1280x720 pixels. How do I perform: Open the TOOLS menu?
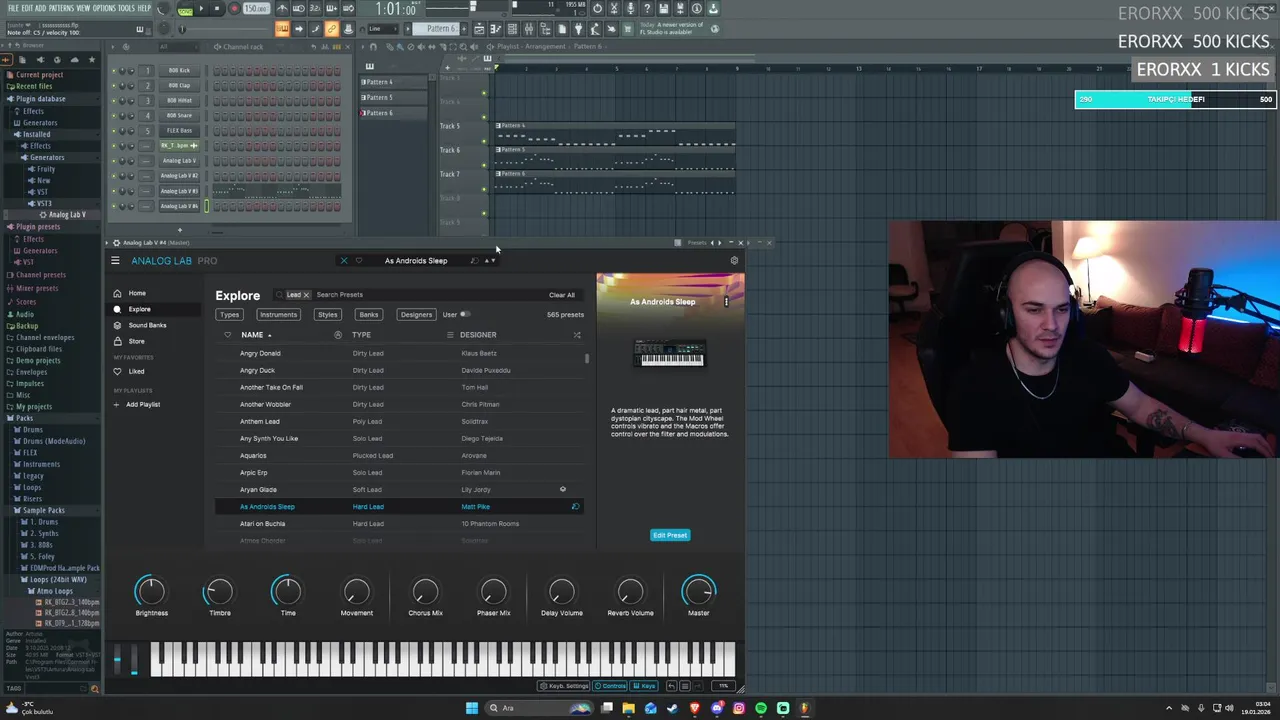click(127, 8)
